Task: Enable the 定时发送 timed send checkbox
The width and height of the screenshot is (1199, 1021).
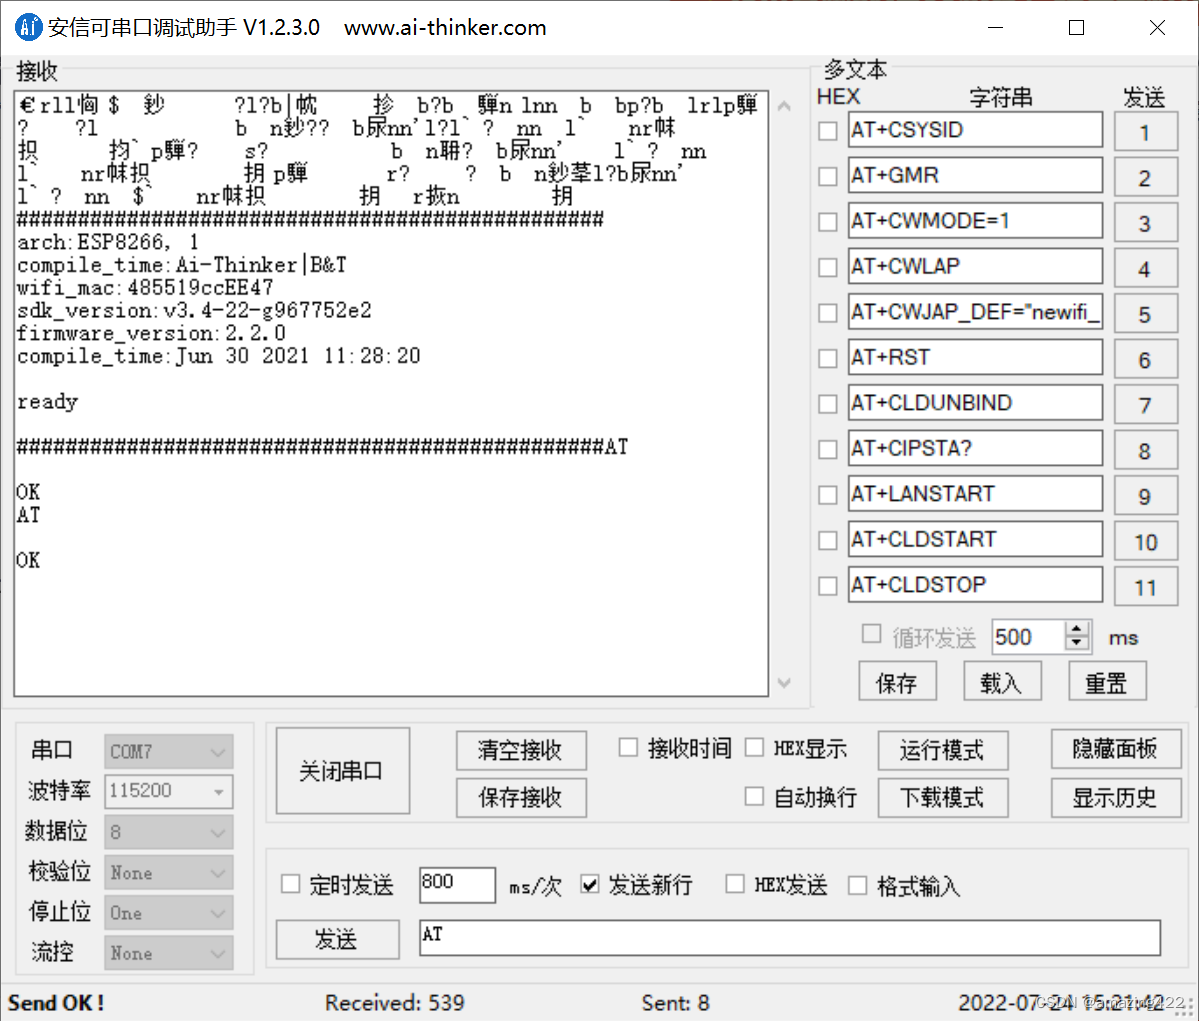Action: tap(291, 884)
